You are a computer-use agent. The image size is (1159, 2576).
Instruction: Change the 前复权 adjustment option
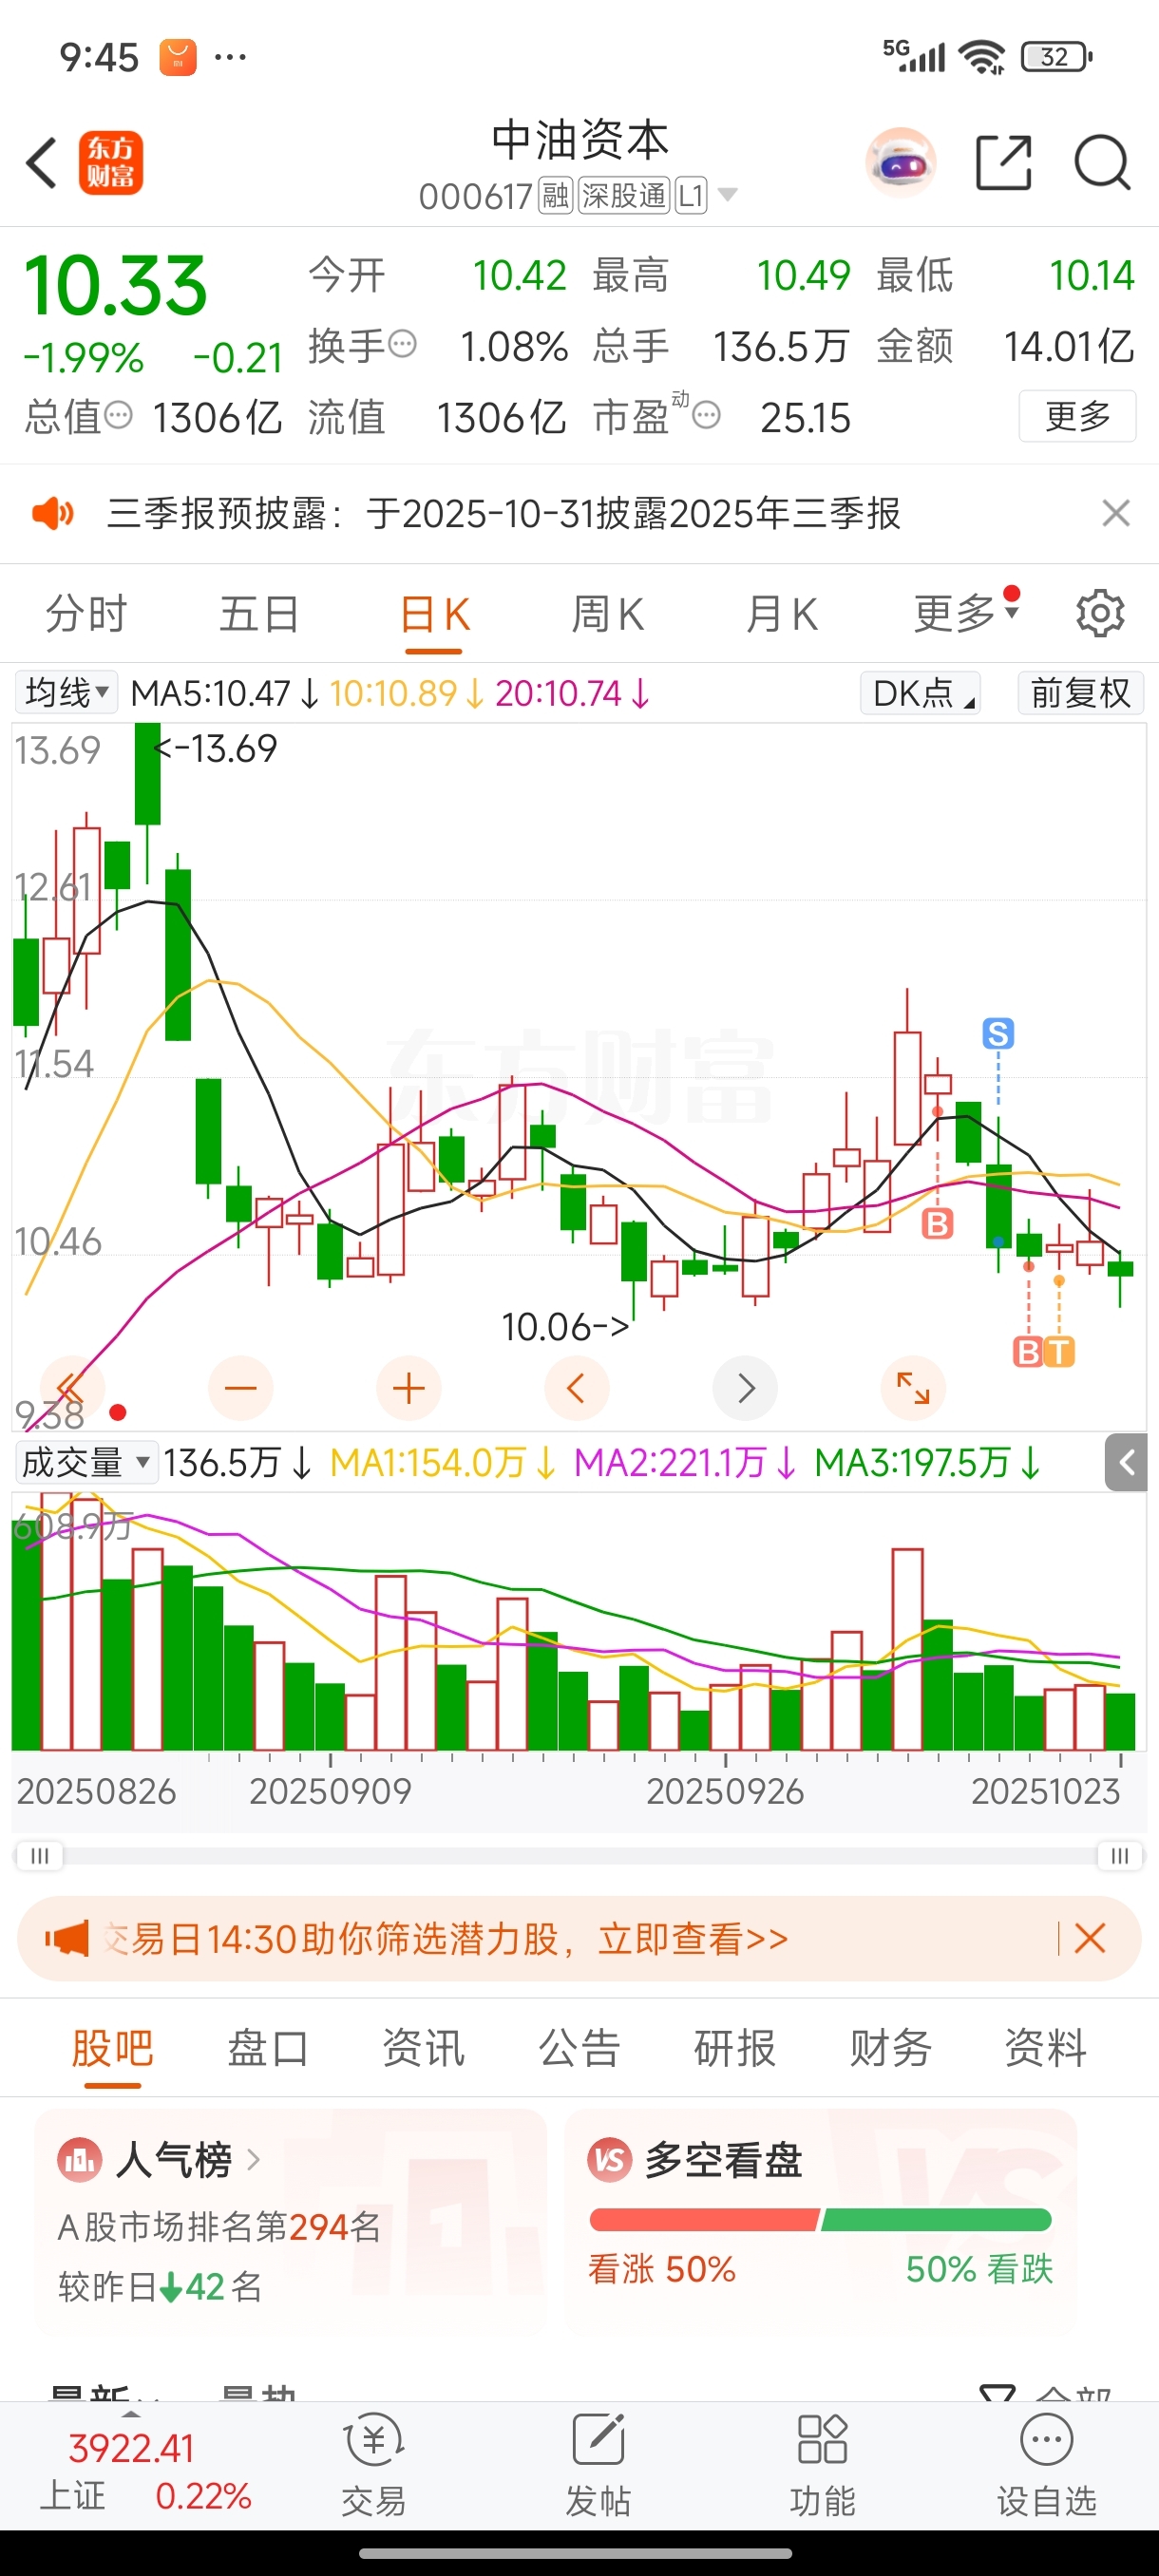click(x=1080, y=692)
